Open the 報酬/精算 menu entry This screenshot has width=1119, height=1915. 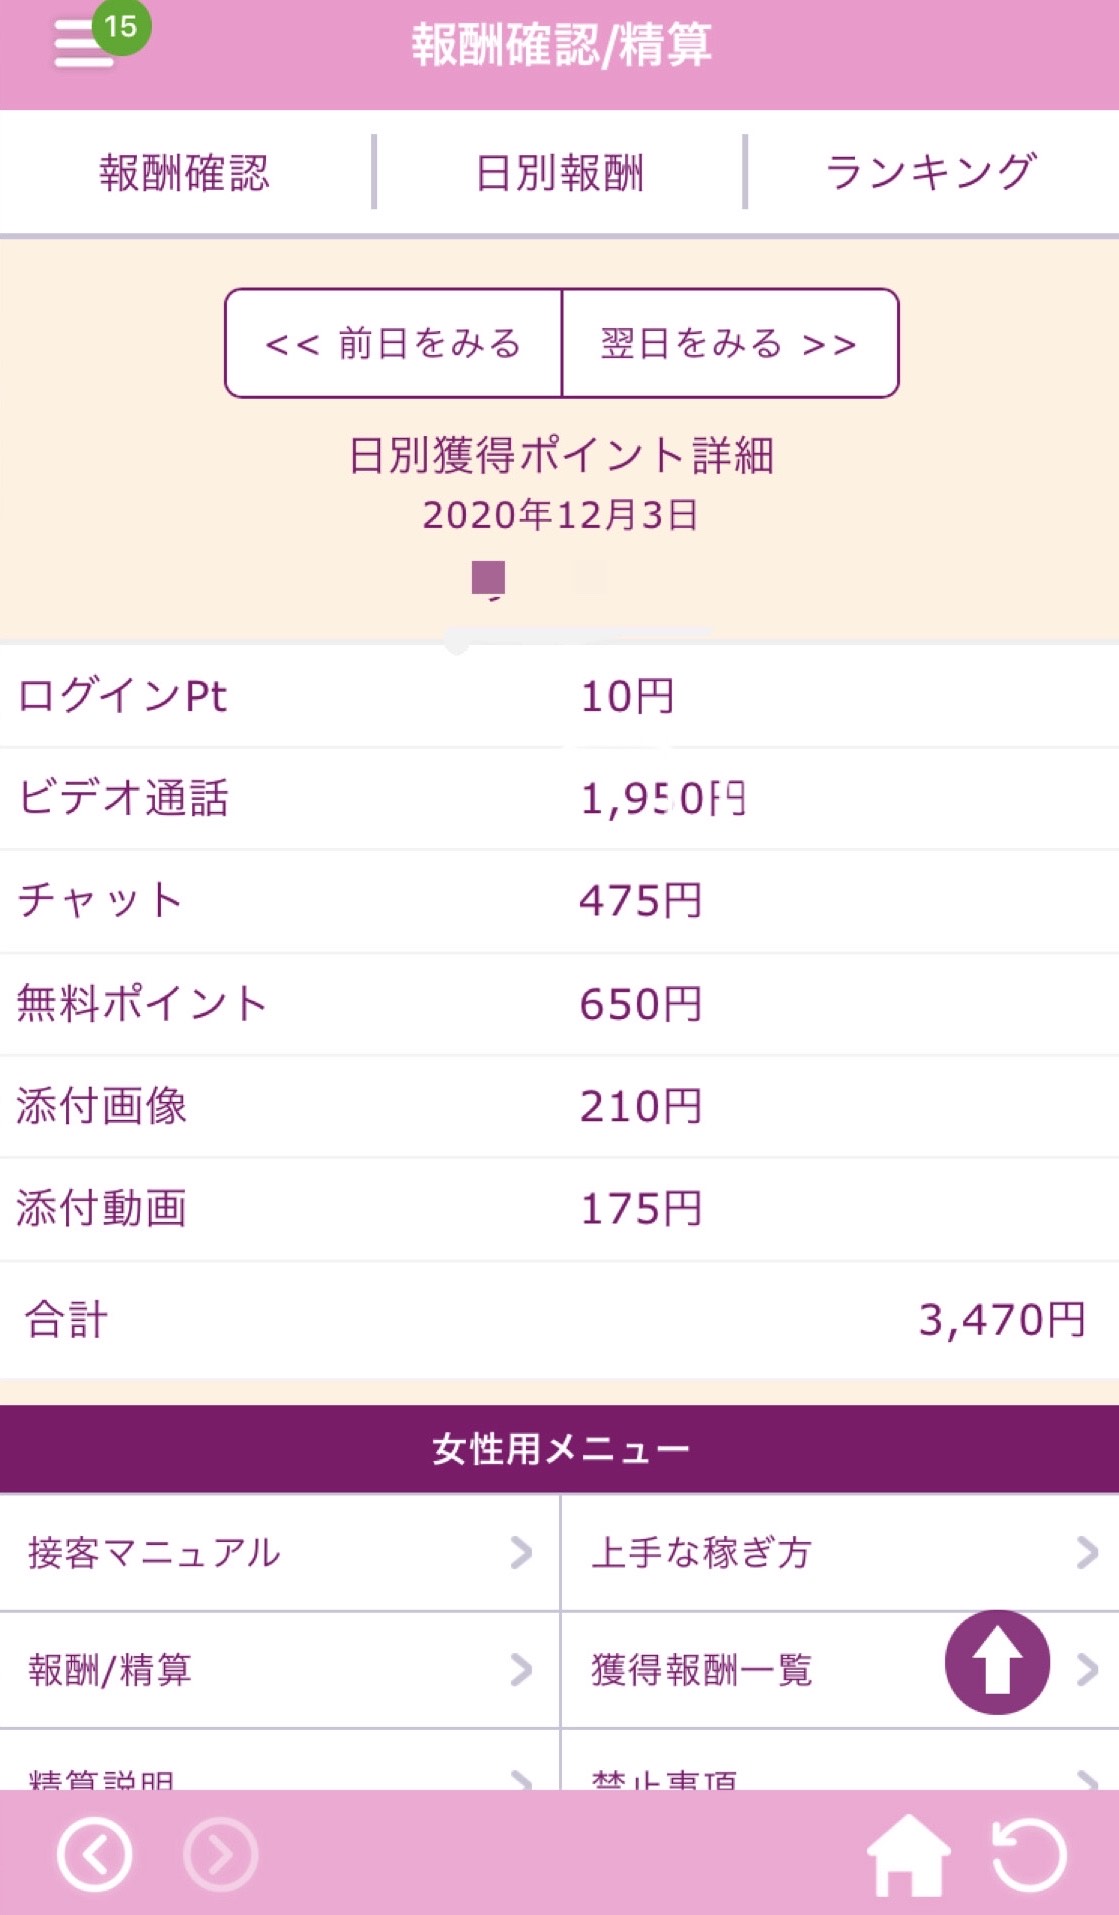click(110, 1670)
